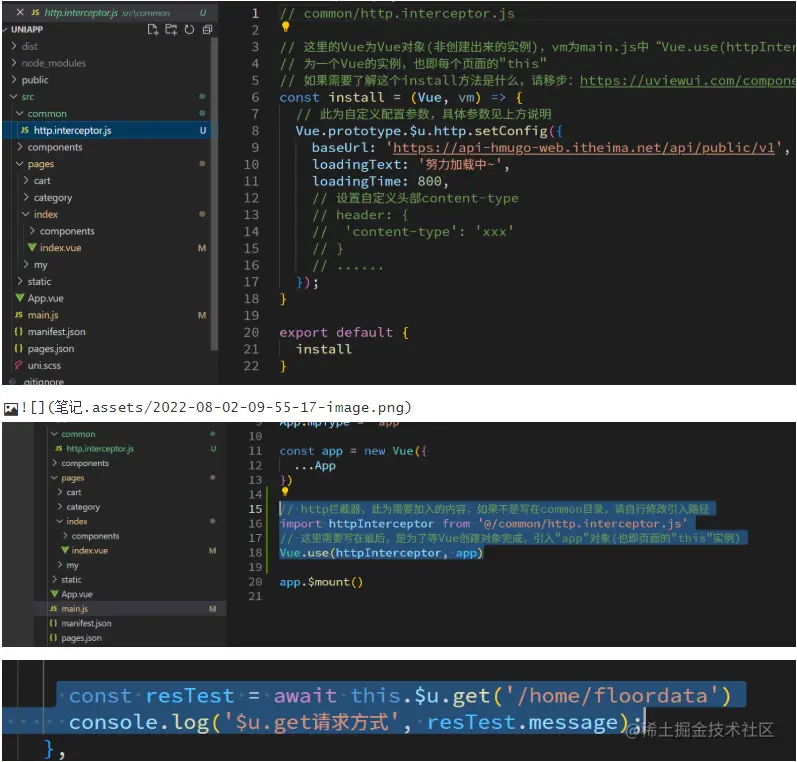Click the import httpInterceptor line in main.js
The image size is (797, 762).
(x=483, y=523)
